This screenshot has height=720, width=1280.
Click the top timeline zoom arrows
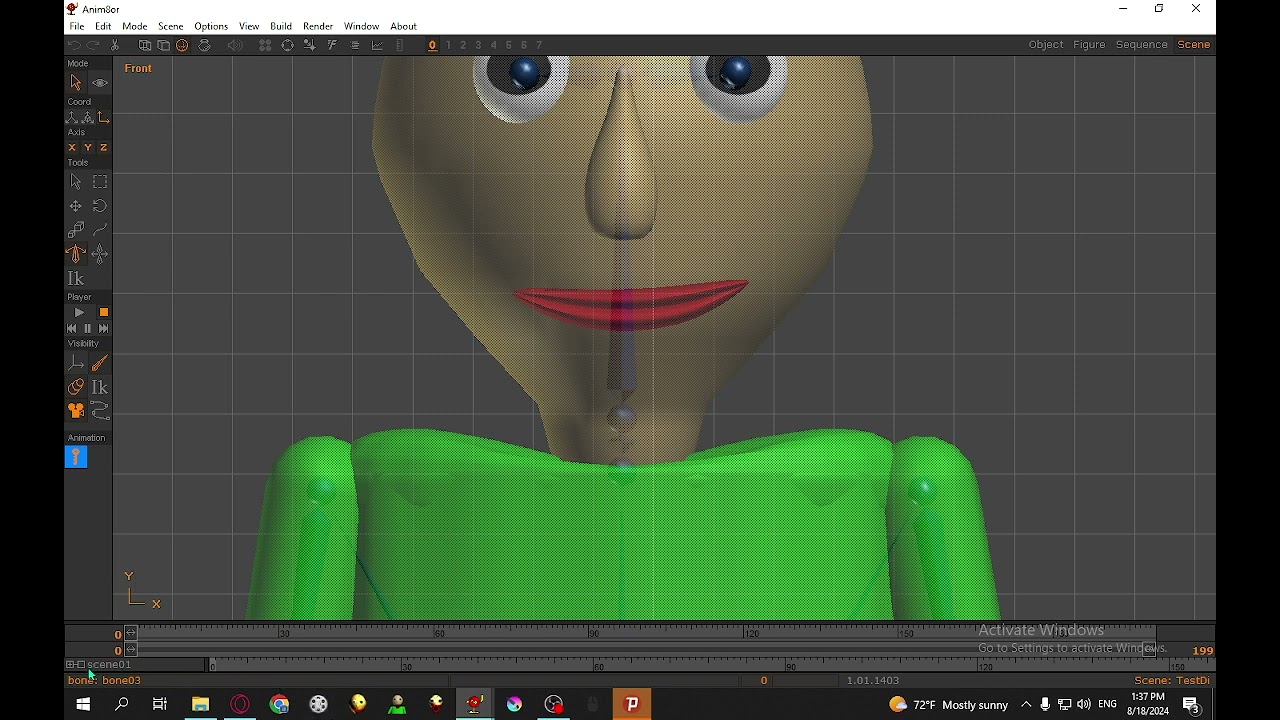click(131, 634)
